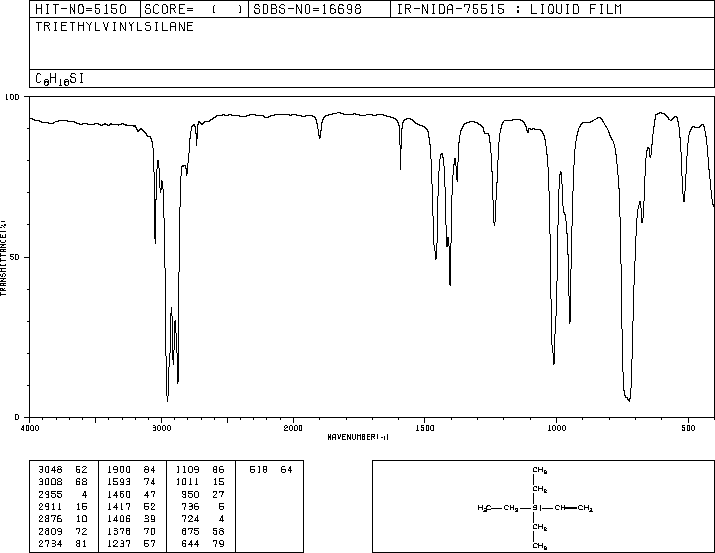Select peak table entry 1109
The width and height of the screenshot is (715, 553).
187,470
